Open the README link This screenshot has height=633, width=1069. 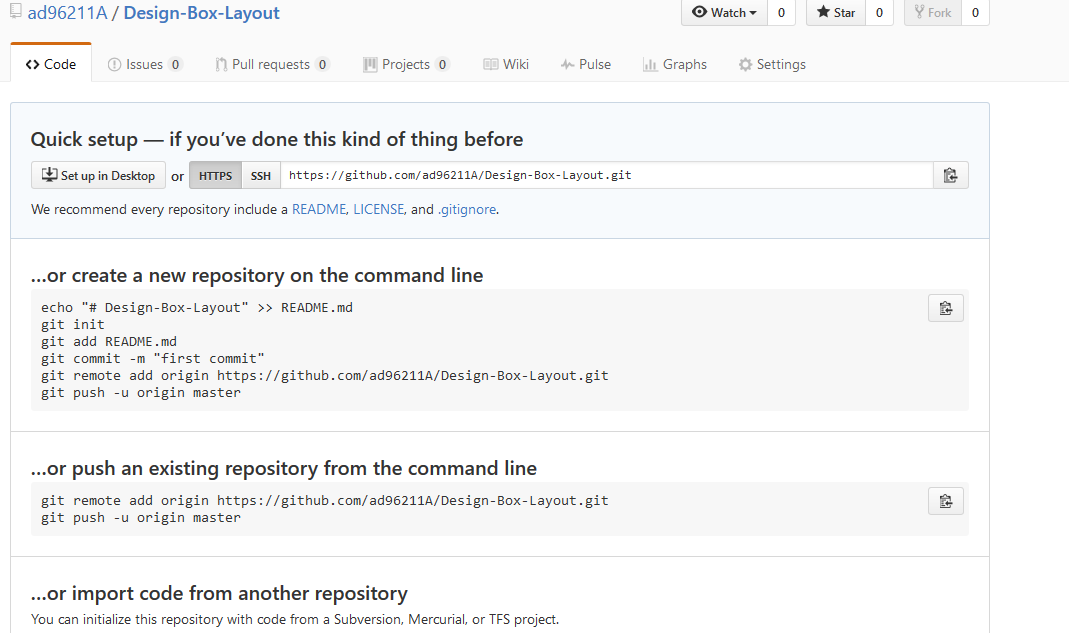(x=319, y=210)
